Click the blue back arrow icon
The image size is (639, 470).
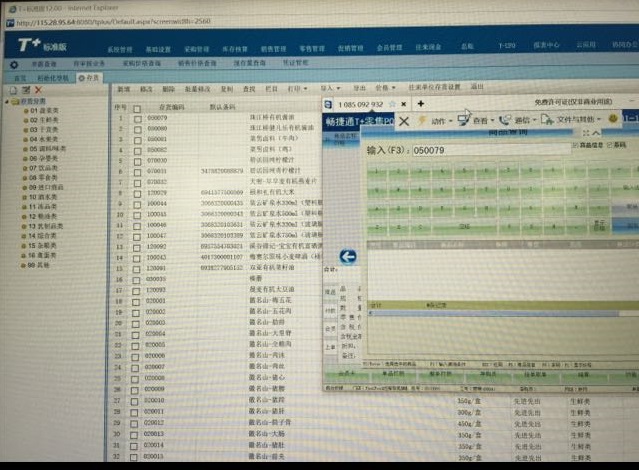pyautogui.click(x=348, y=257)
